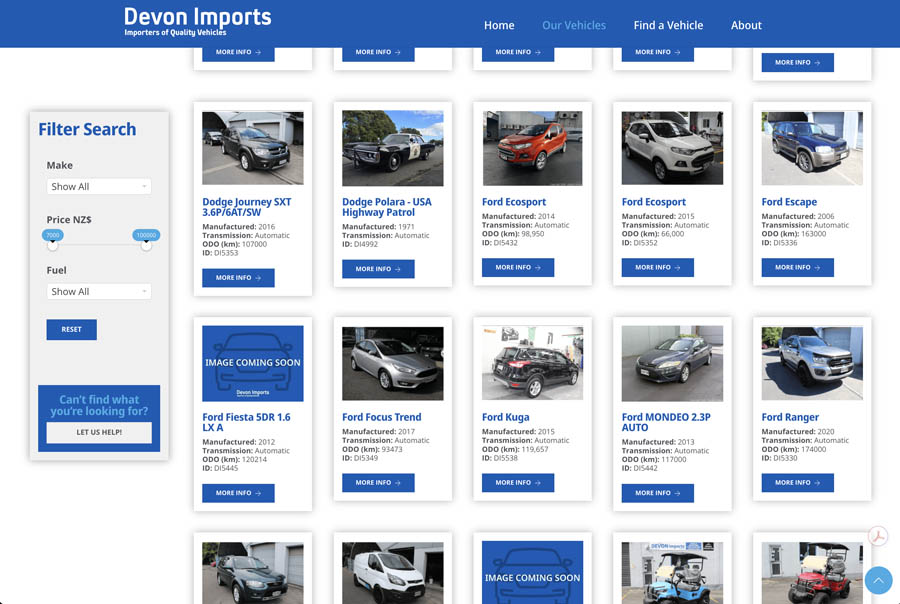Open the Ford Ecosport title for ID DI5352
The image size is (900, 604).
pos(654,202)
